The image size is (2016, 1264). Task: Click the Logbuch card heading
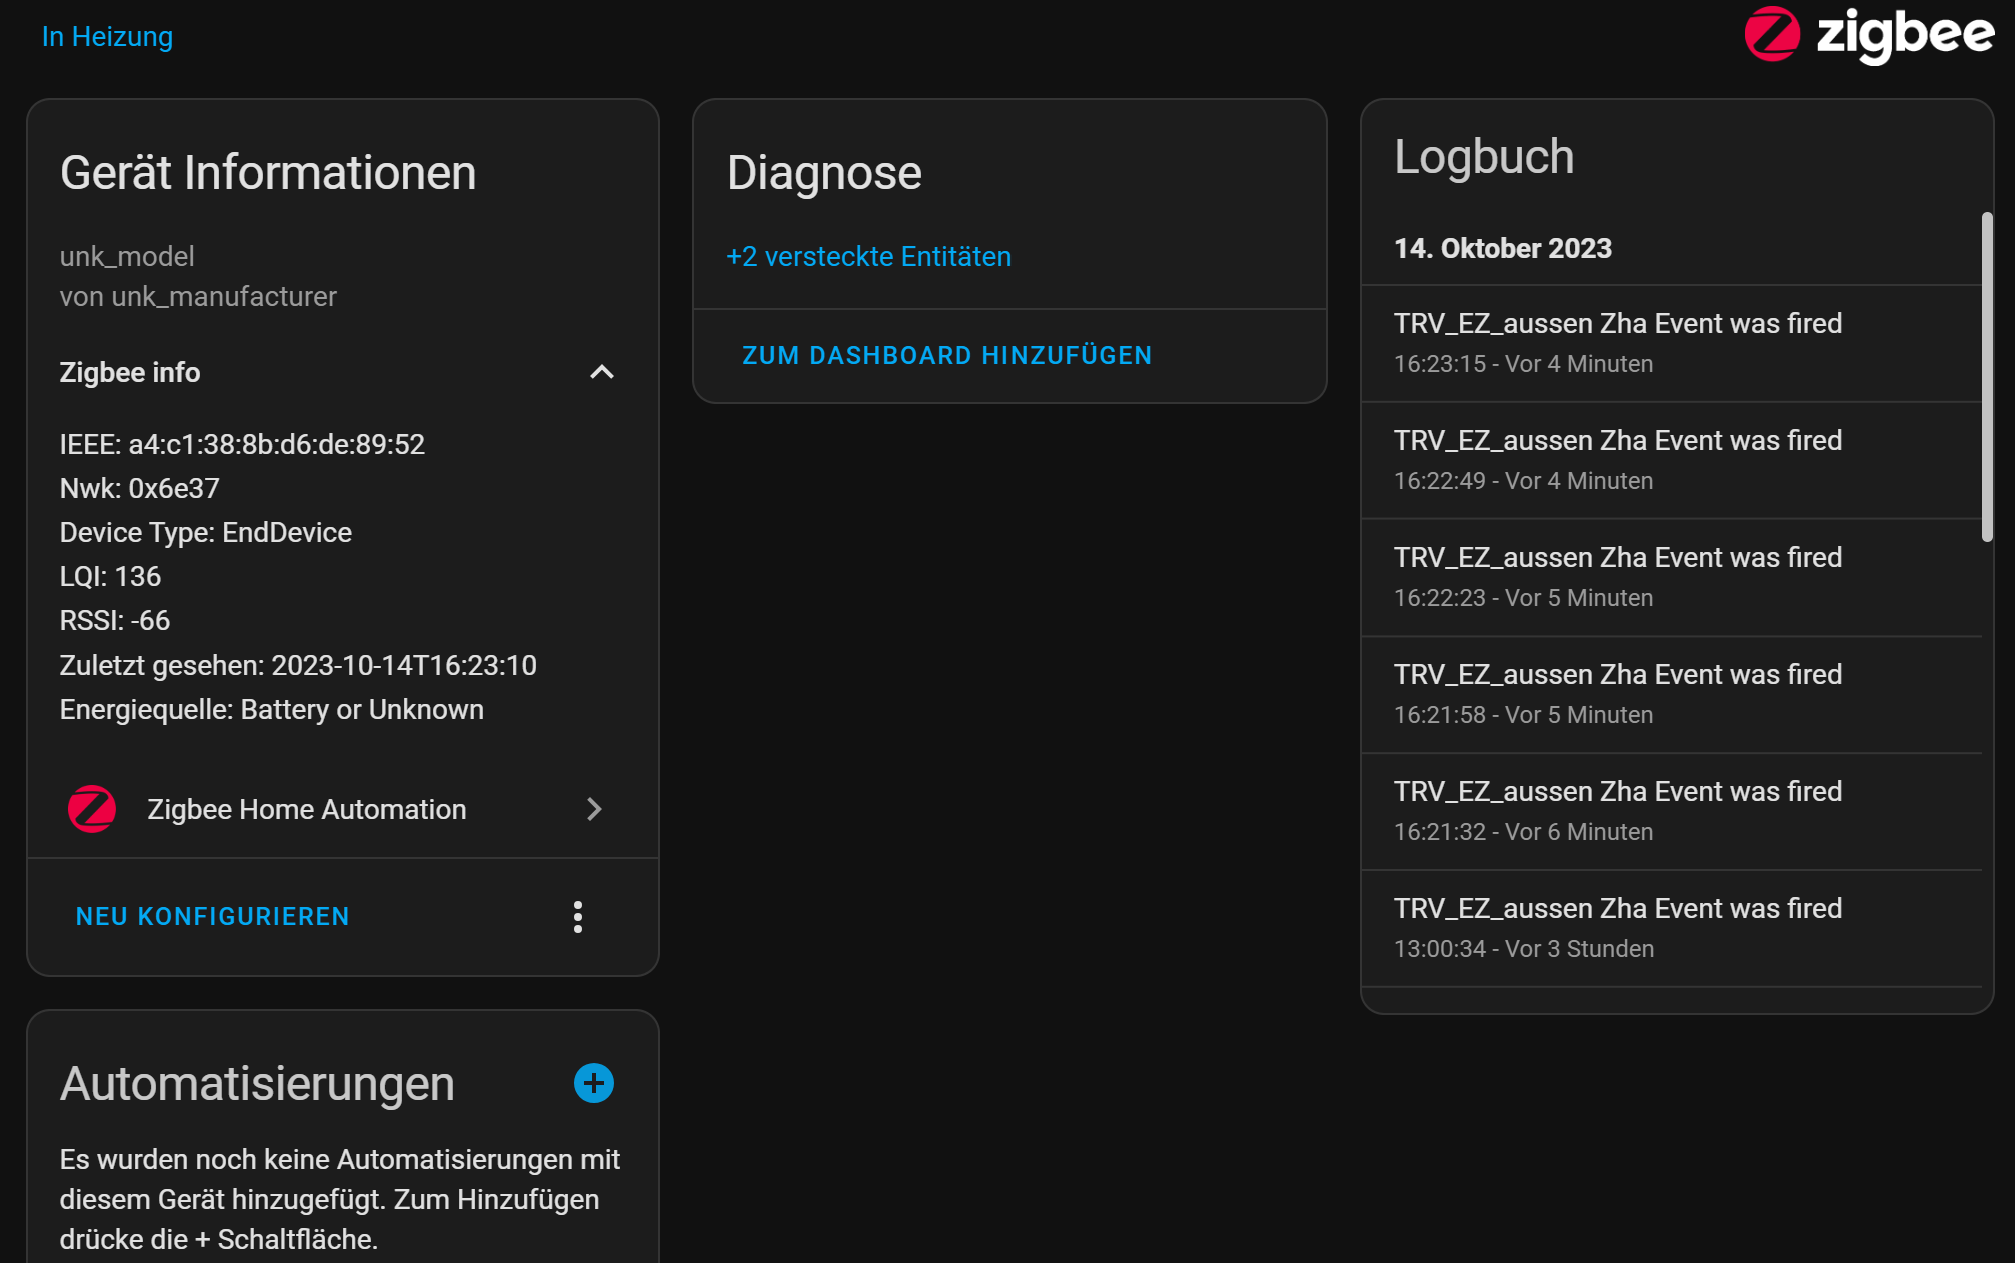click(1484, 157)
